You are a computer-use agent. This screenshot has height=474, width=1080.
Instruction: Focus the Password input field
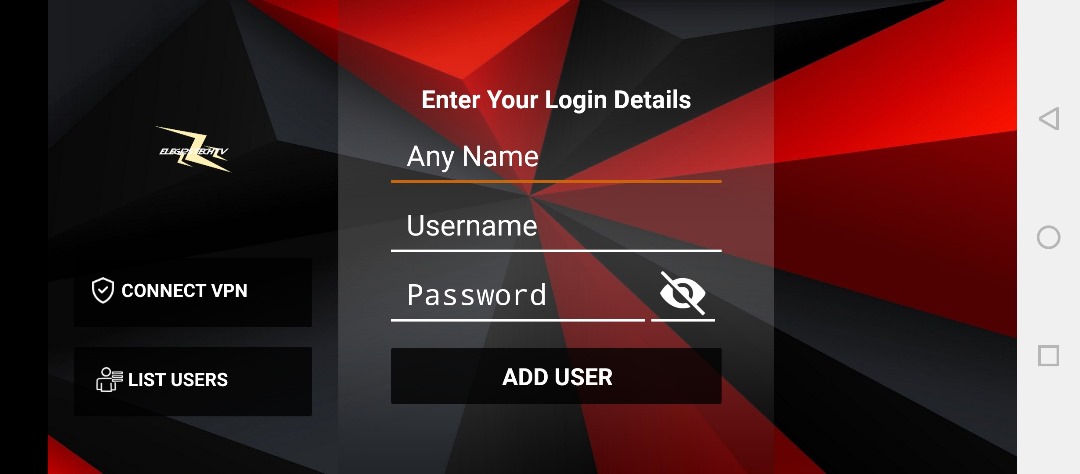[x=518, y=295]
